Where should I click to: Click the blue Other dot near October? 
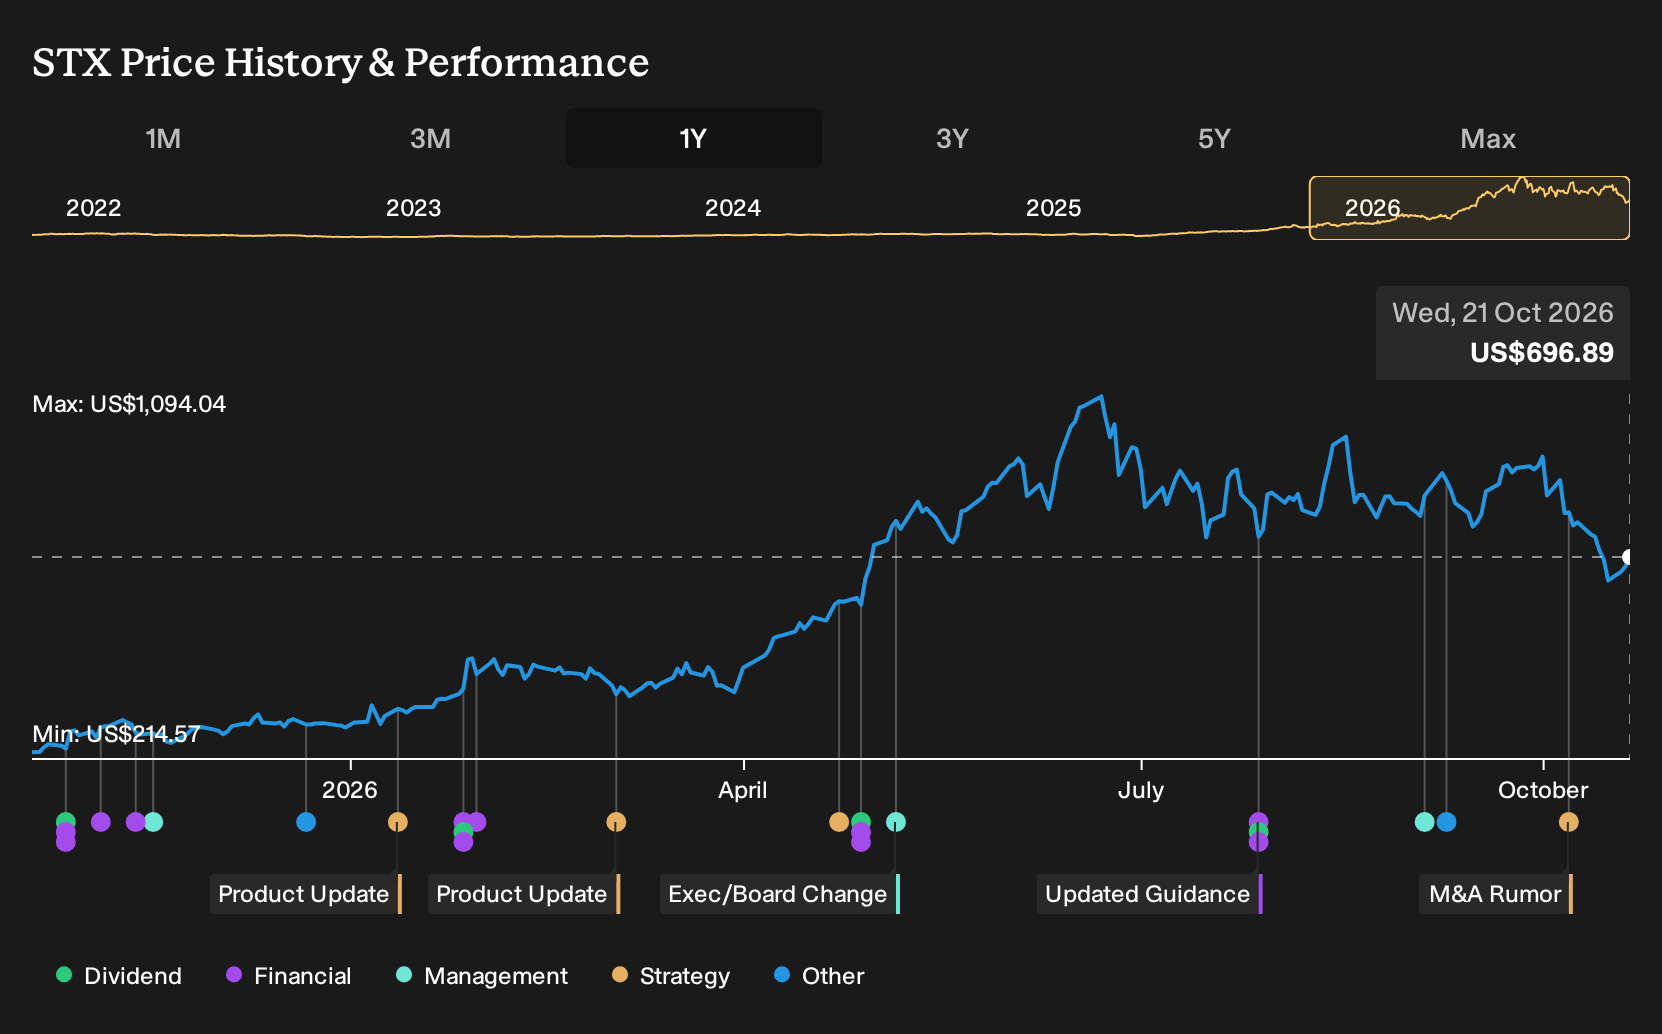pos(1446,822)
